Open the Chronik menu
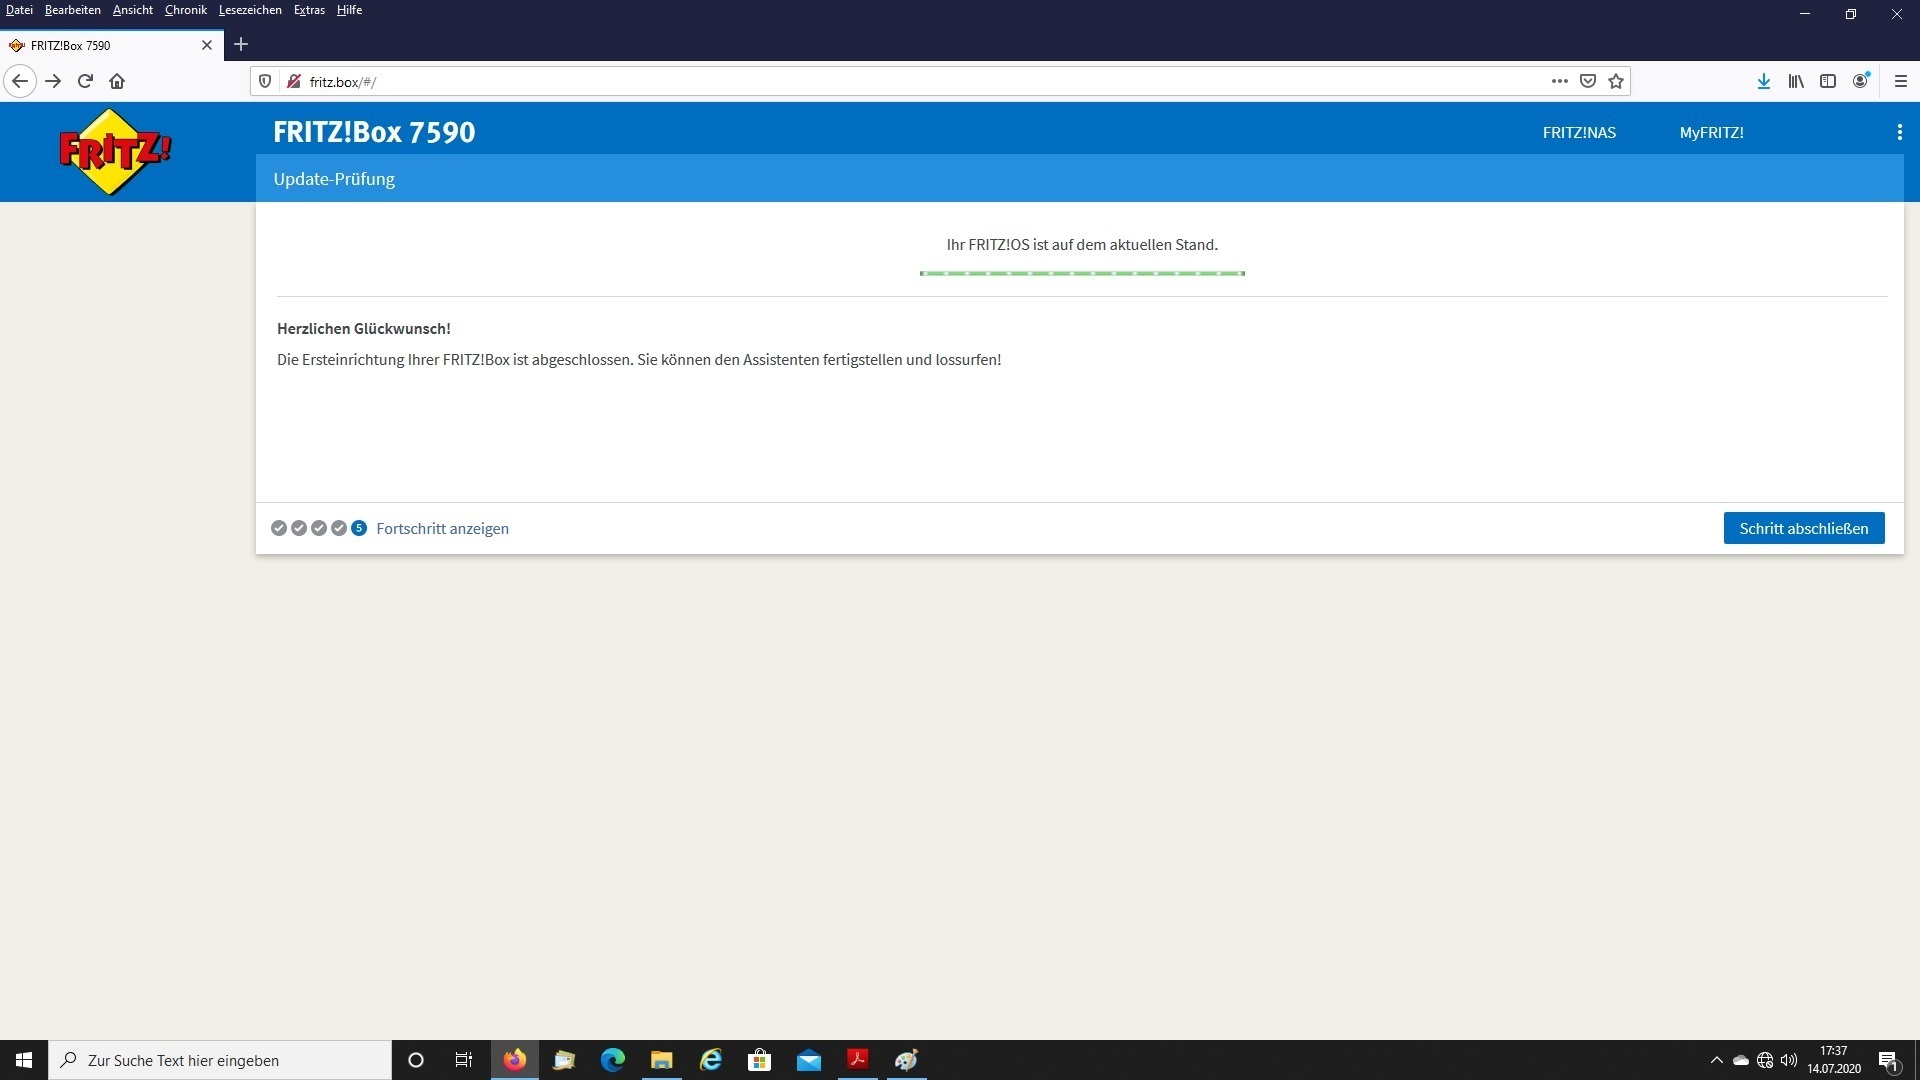Screen dimensions: 1920x1080 [185, 10]
